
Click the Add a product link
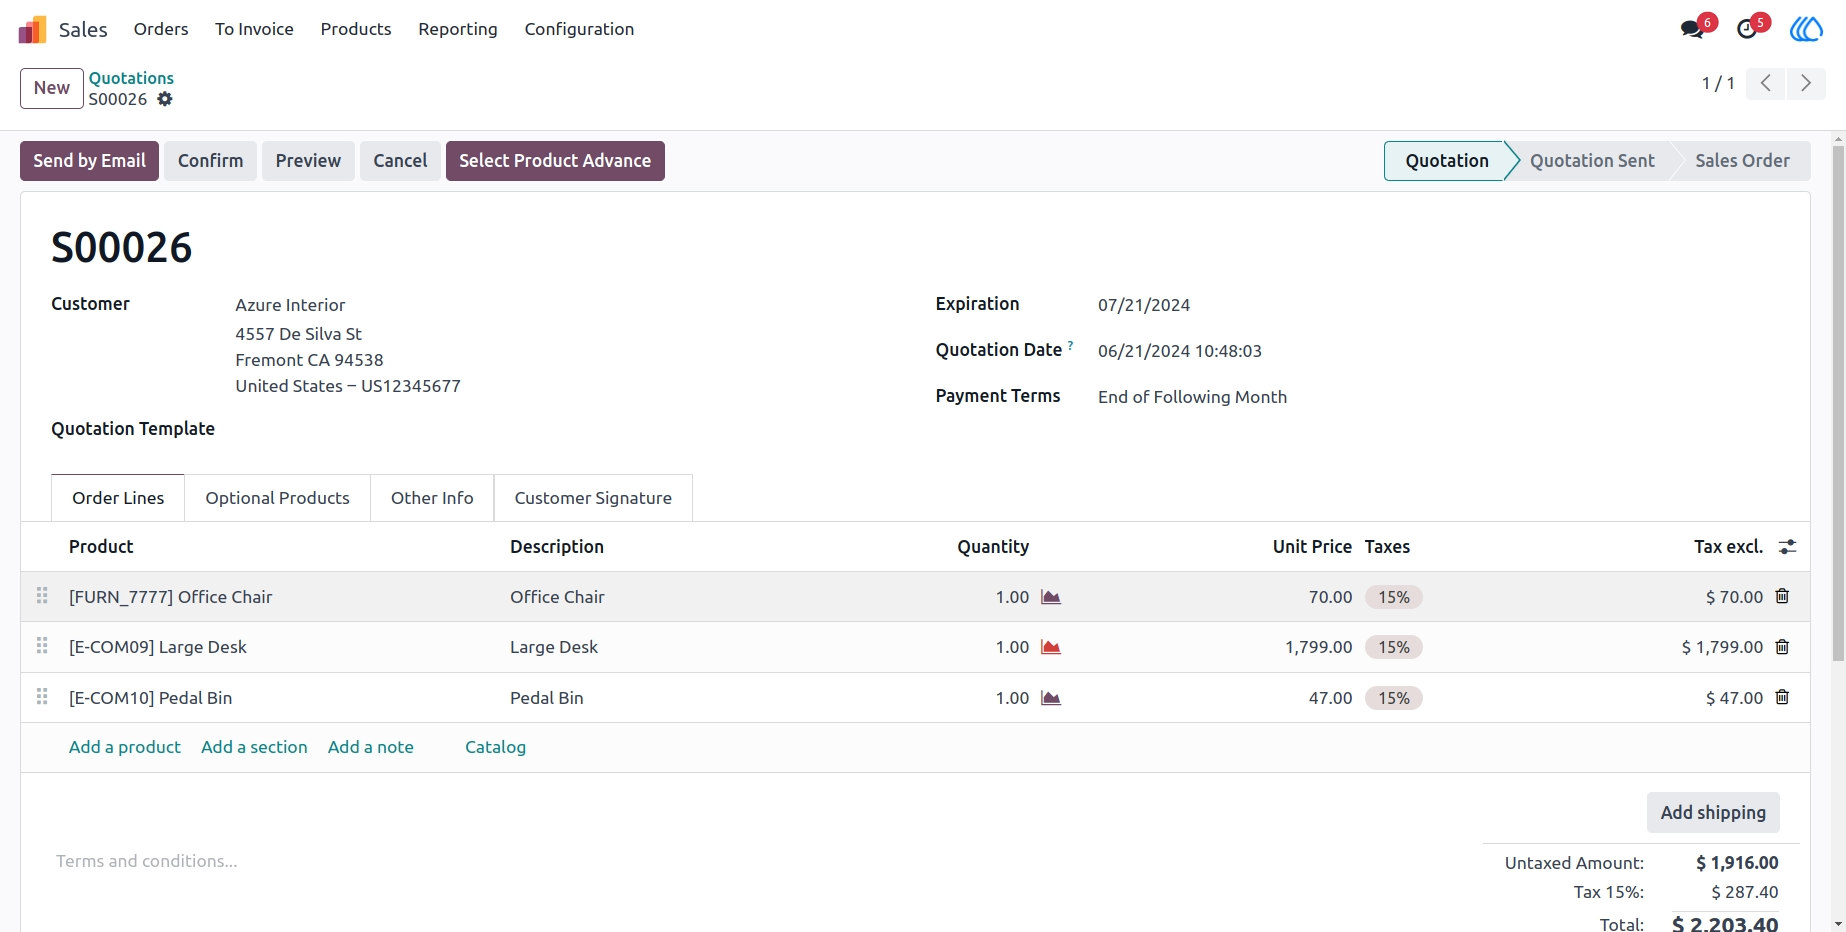pyautogui.click(x=125, y=747)
